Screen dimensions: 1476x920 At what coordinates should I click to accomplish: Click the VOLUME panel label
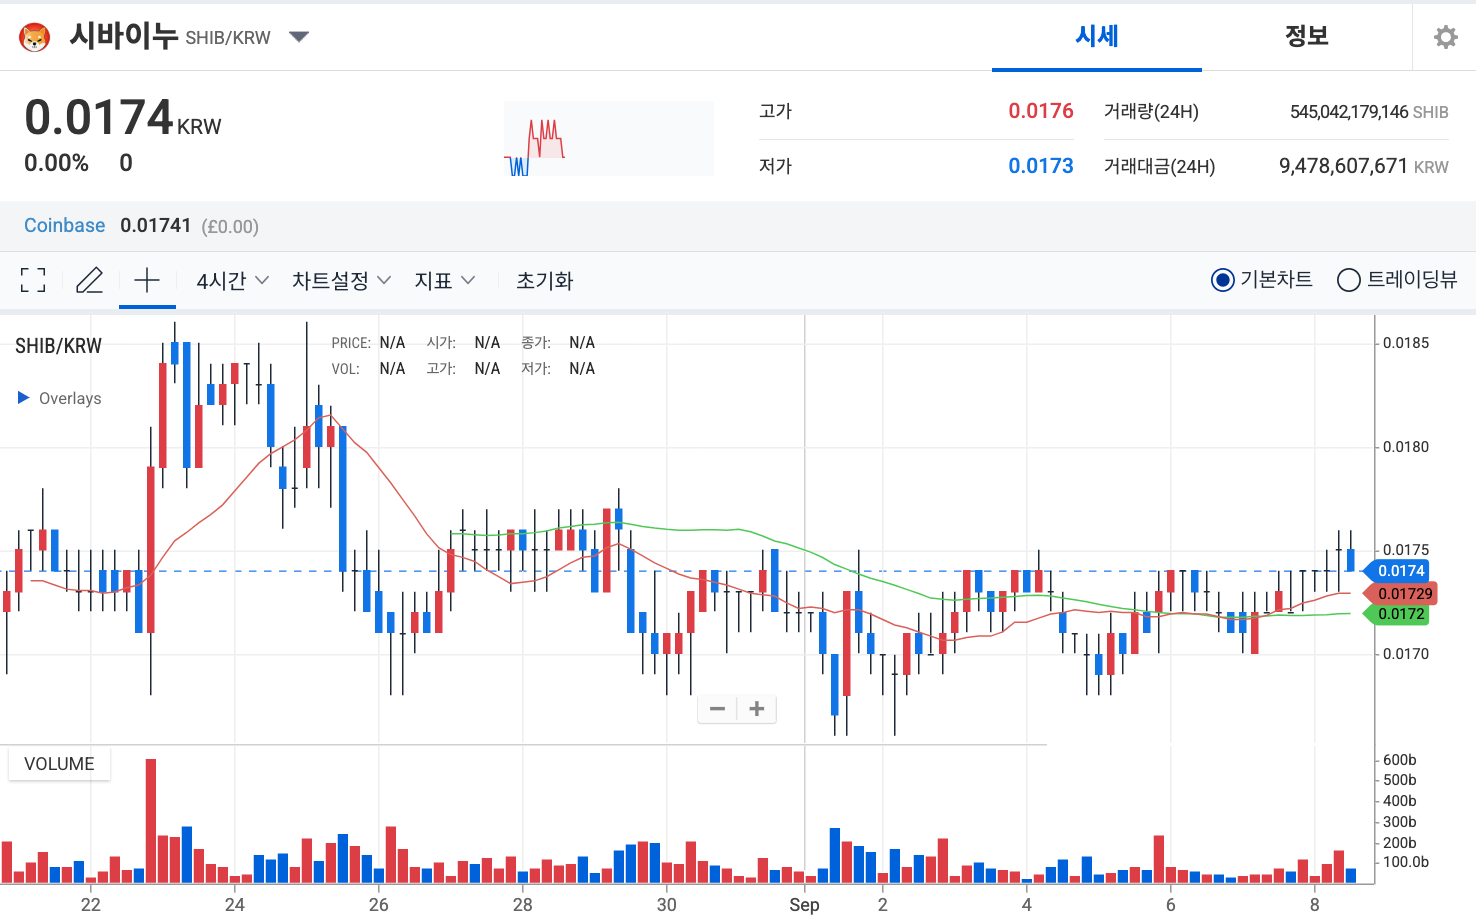coord(59,764)
